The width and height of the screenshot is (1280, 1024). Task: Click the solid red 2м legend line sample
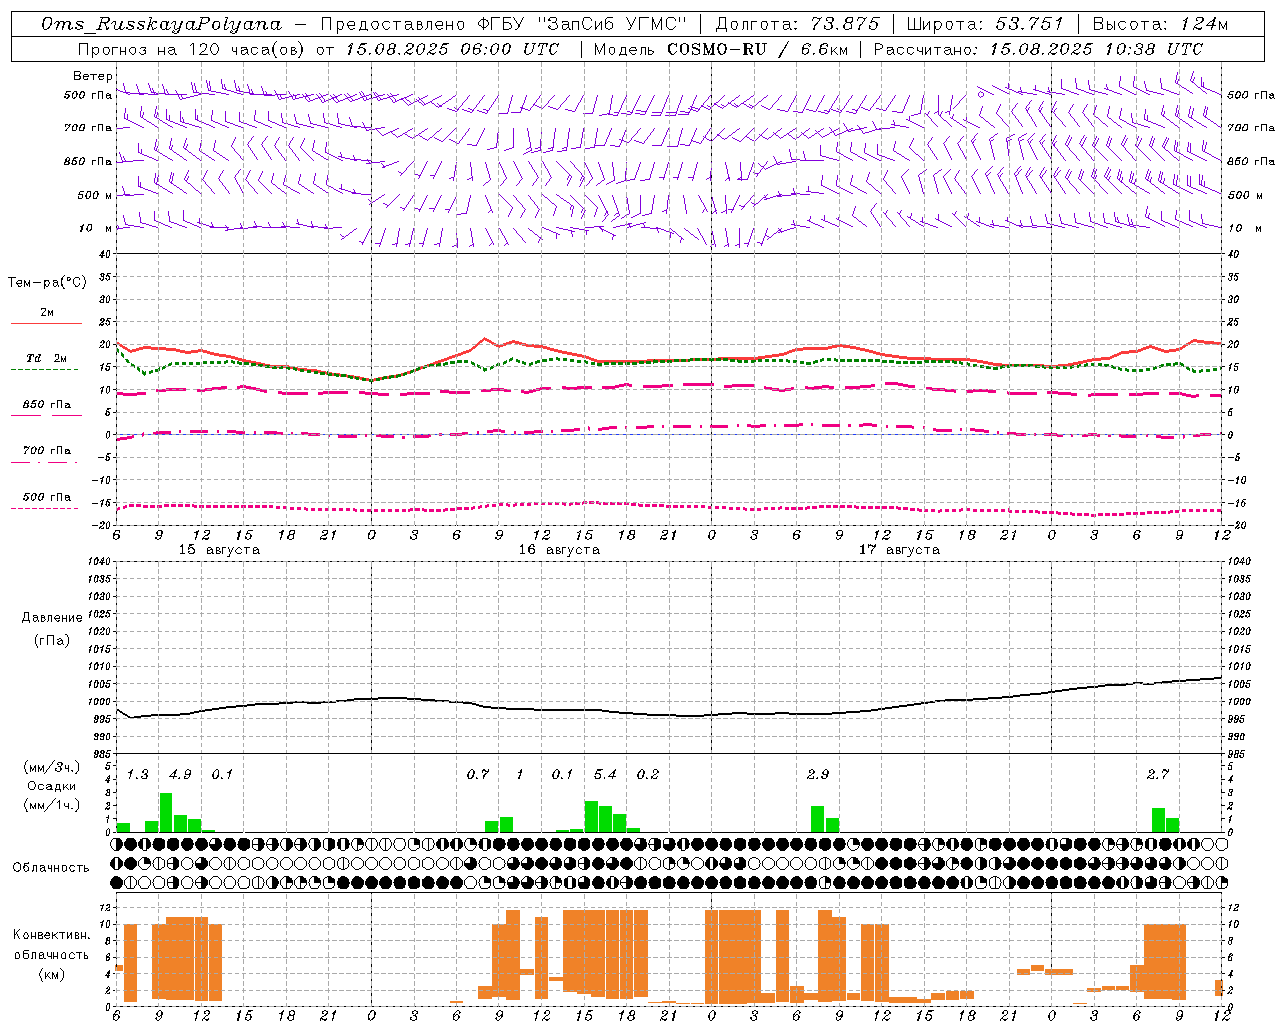click(46, 323)
